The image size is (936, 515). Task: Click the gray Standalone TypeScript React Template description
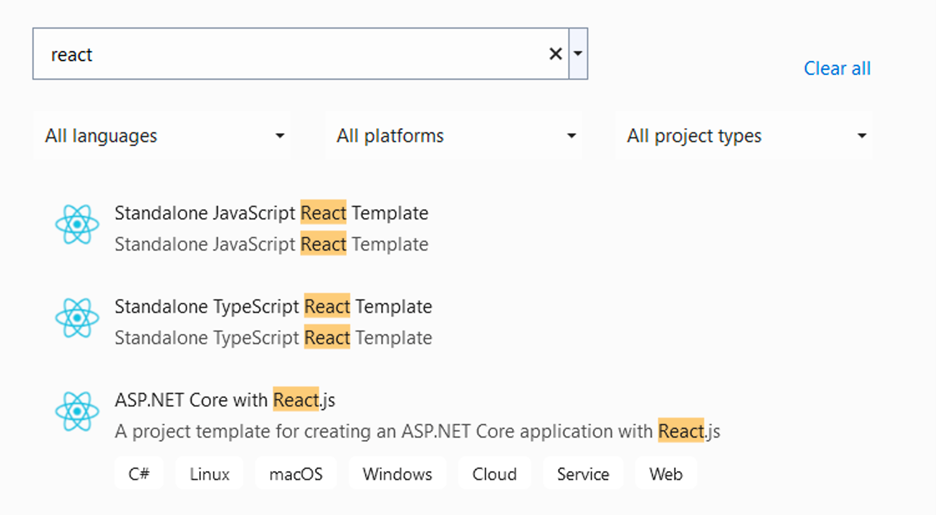click(273, 338)
